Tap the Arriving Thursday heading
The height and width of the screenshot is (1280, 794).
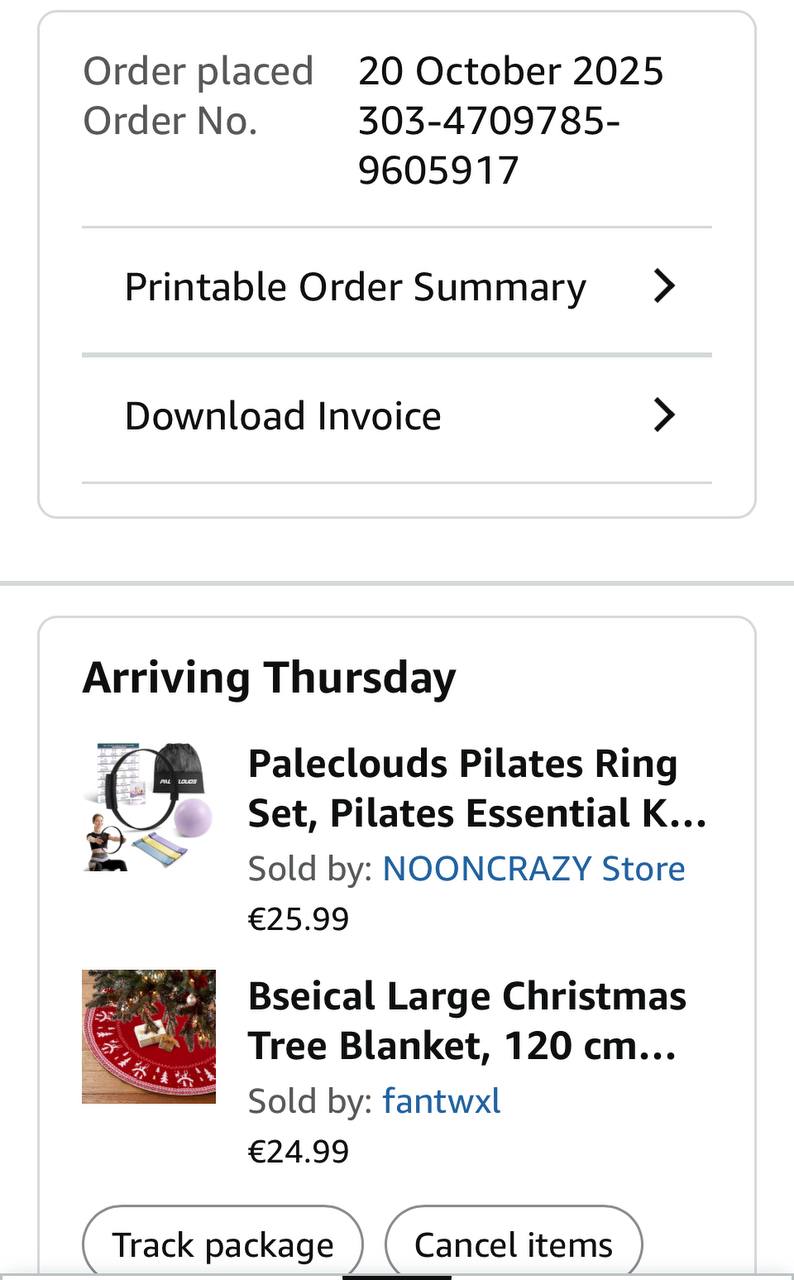point(269,678)
